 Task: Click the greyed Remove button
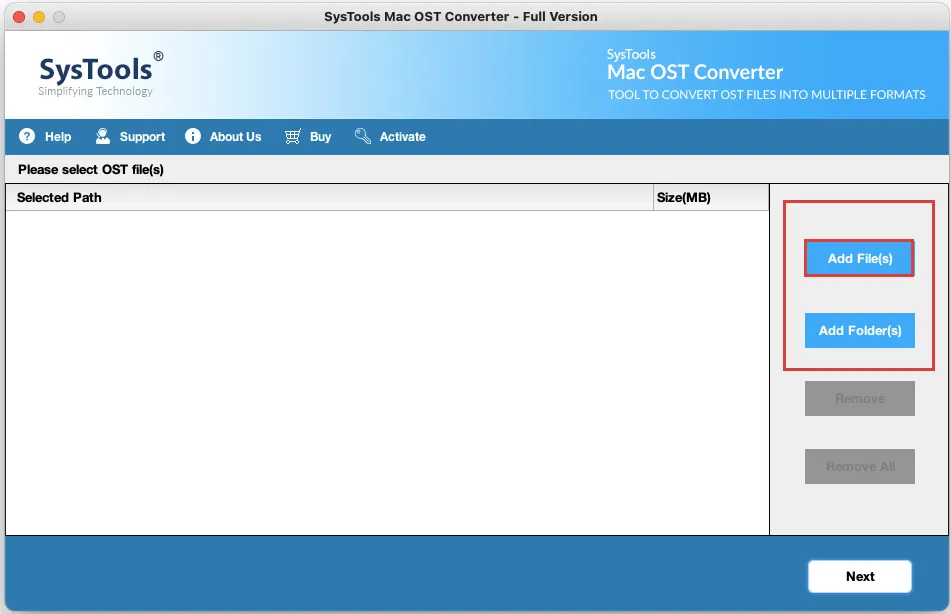[859, 399]
